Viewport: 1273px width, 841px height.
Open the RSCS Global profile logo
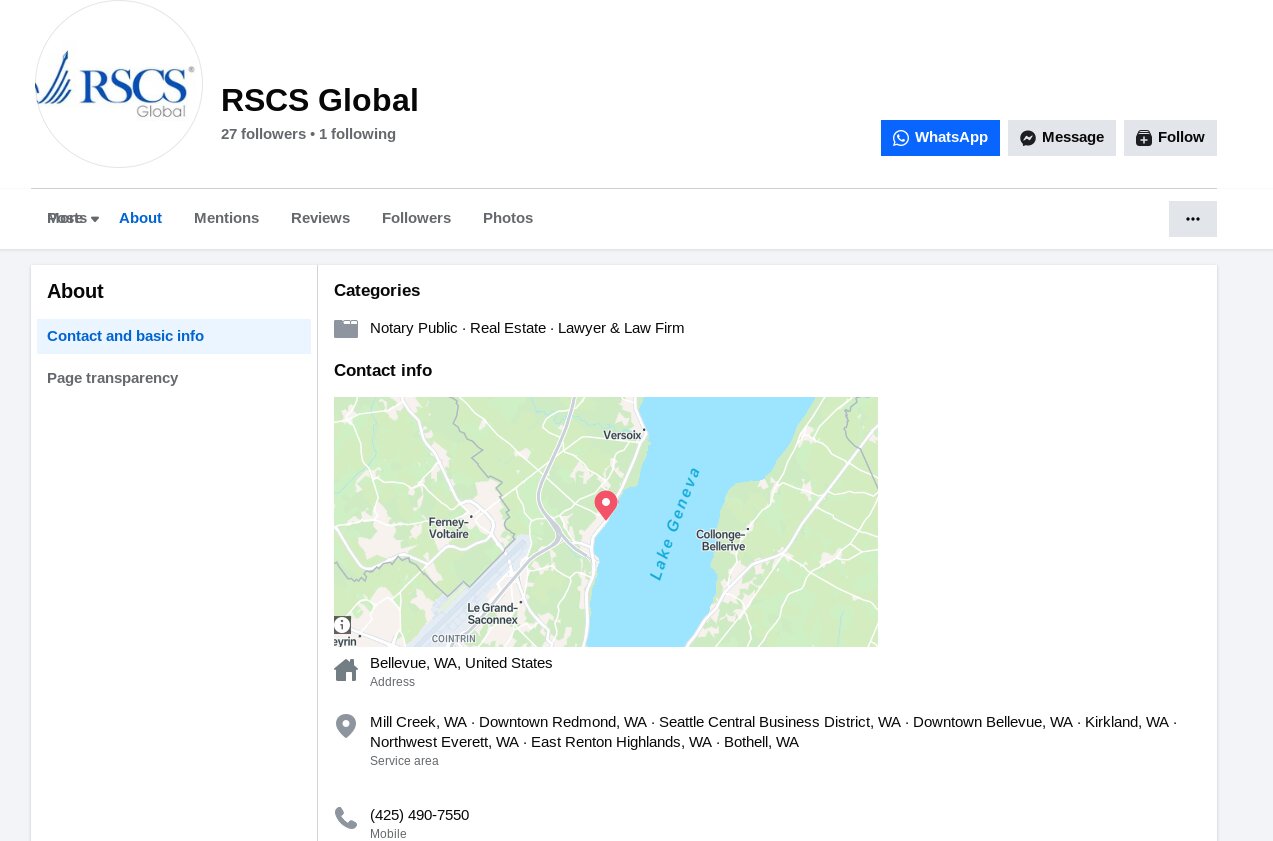[119, 84]
